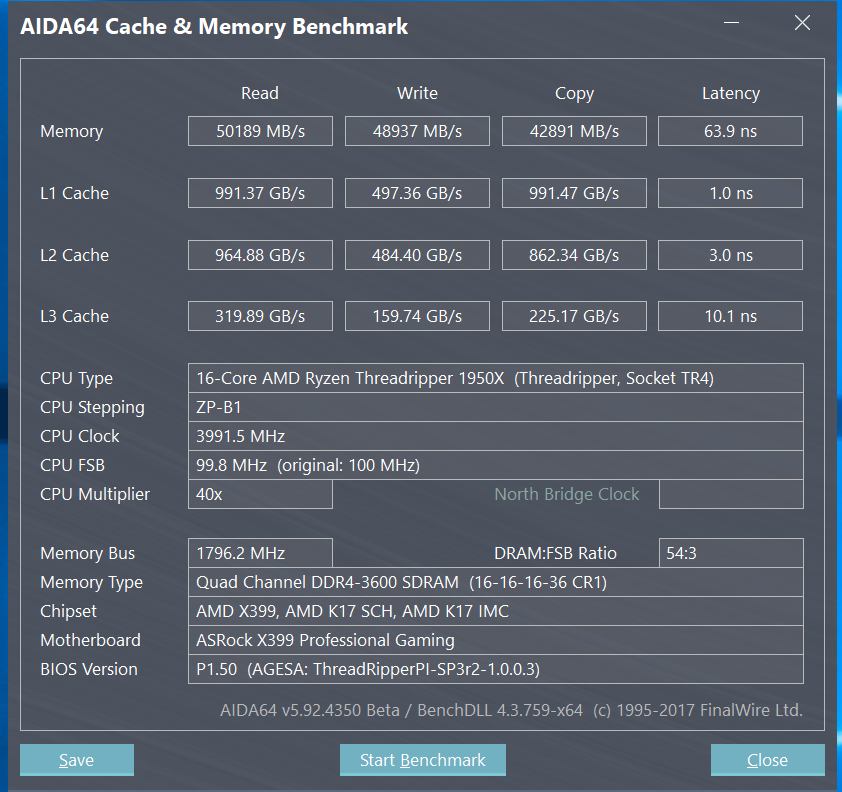Image resolution: width=842 pixels, height=792 pixels.
Task: Click the L3 Cache row label
Action: [74, 316]
